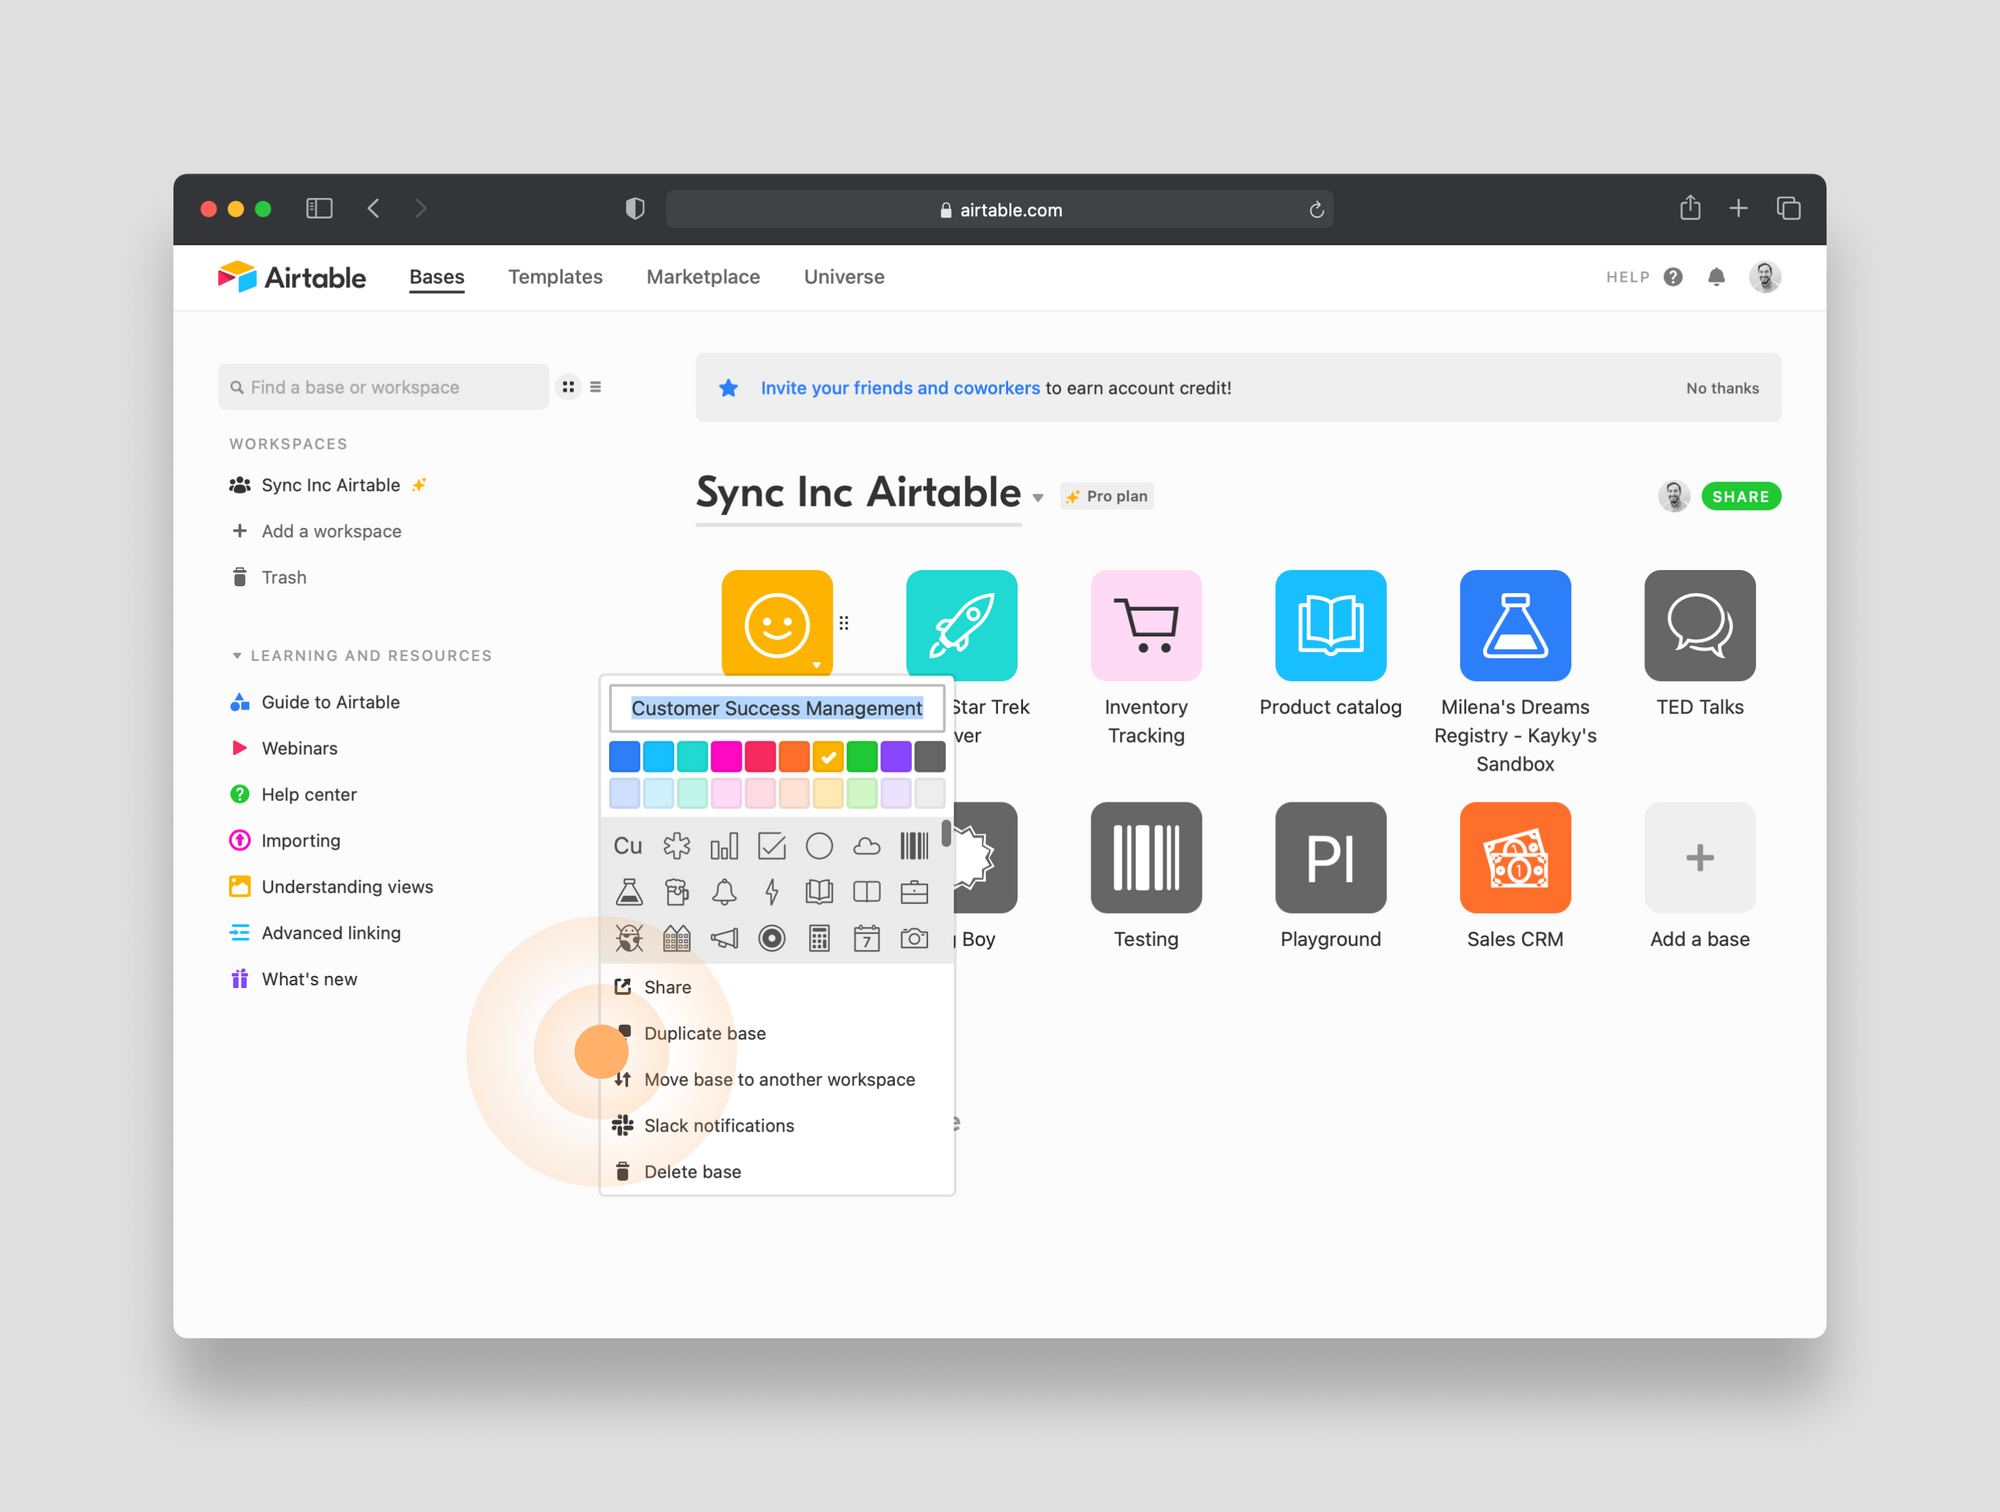Choose the purple base color swatch

tap(896, 757)
